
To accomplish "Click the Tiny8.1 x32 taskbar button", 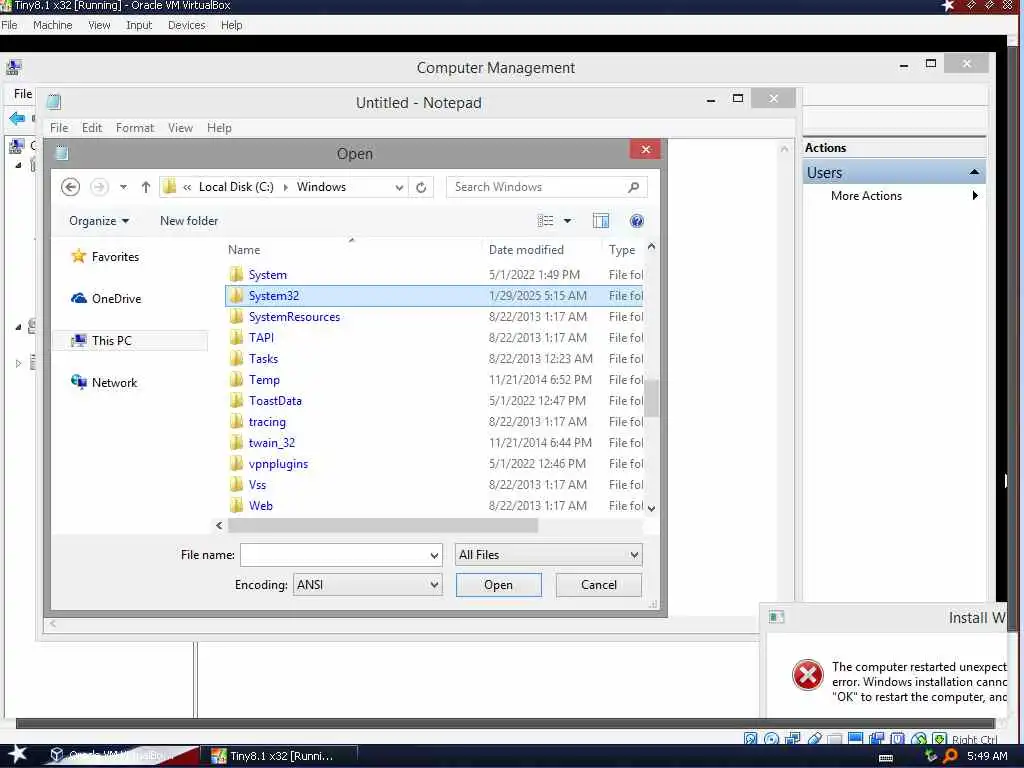I will pyautogui.click(x=278, y=756).
